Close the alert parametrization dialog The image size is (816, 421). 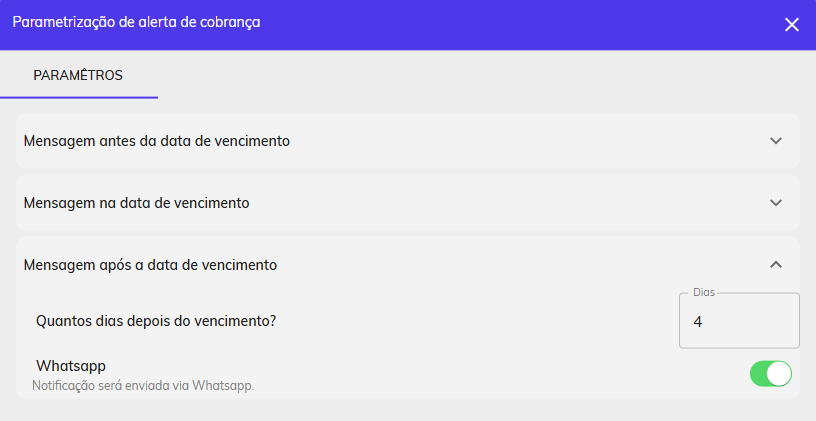(792, 24)
